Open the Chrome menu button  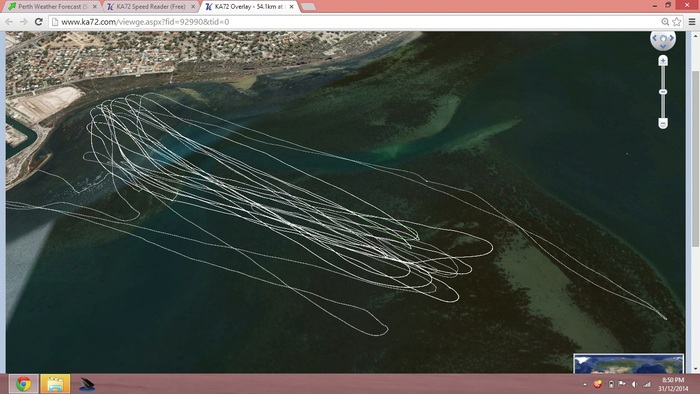692,22
